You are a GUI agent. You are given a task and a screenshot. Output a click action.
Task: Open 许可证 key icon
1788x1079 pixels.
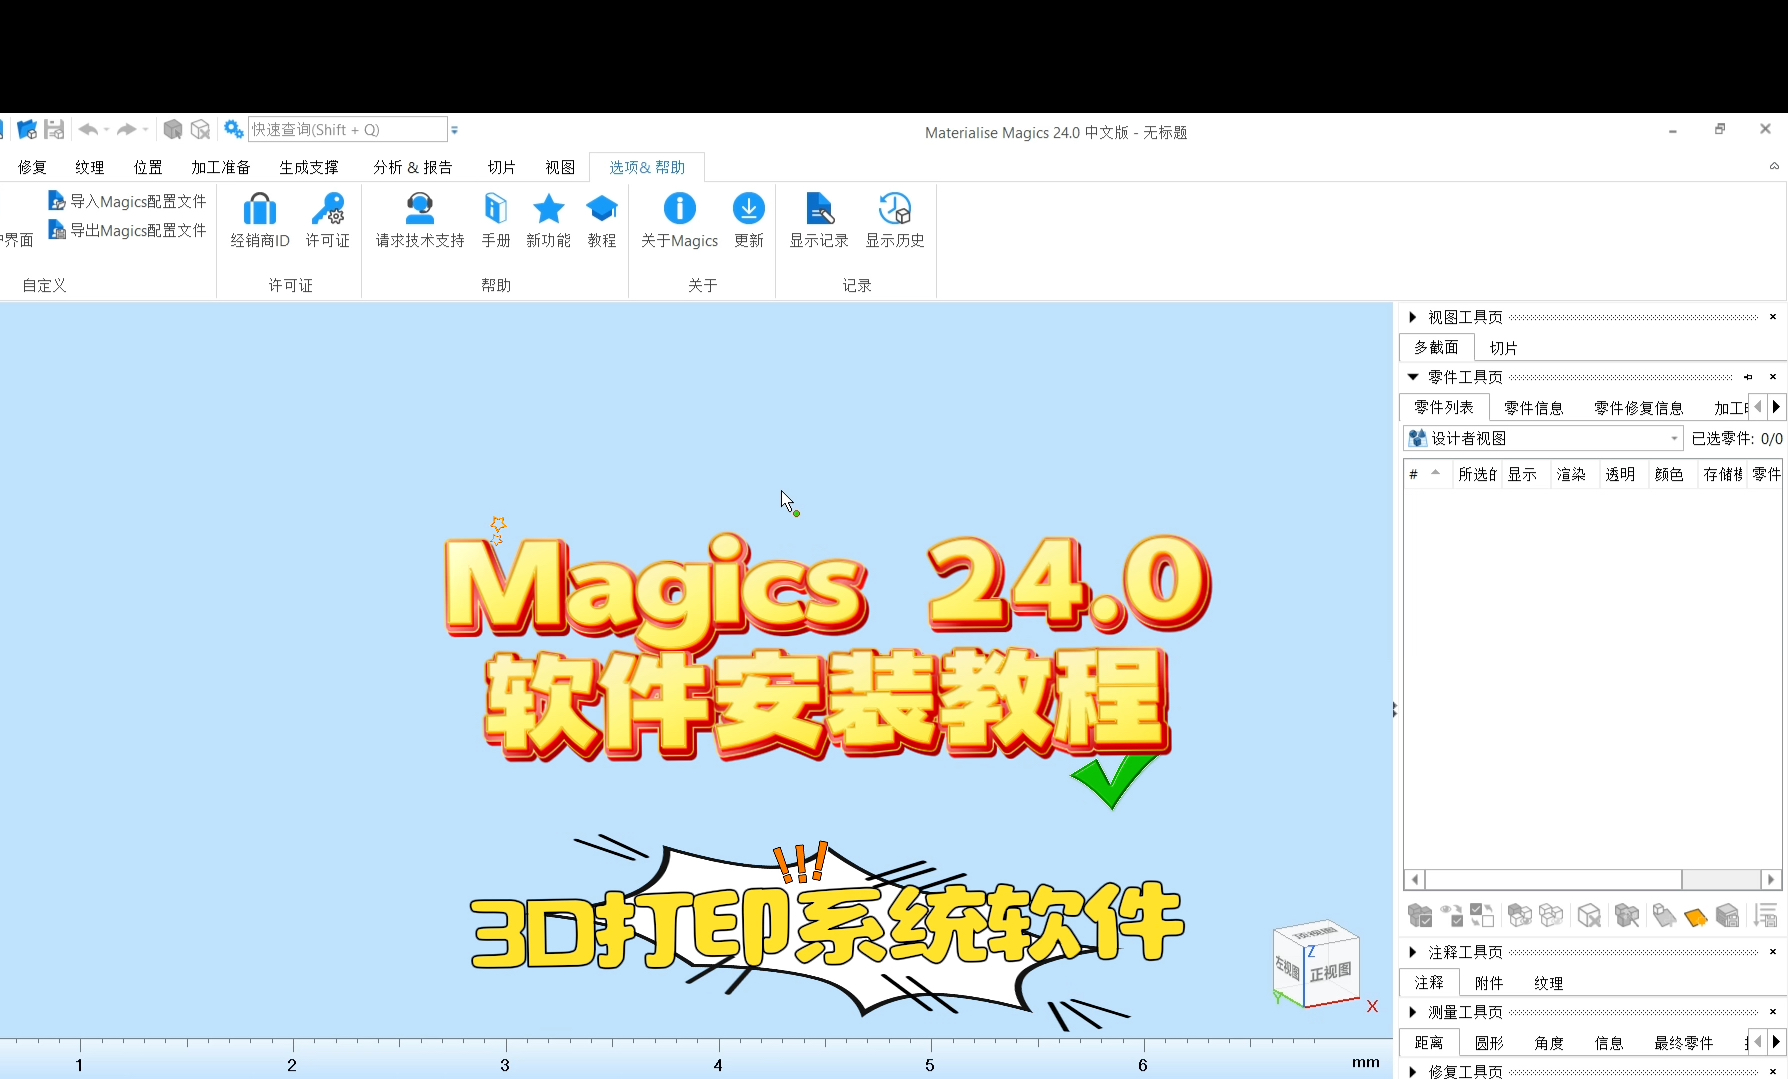click(x=328, y=209)
